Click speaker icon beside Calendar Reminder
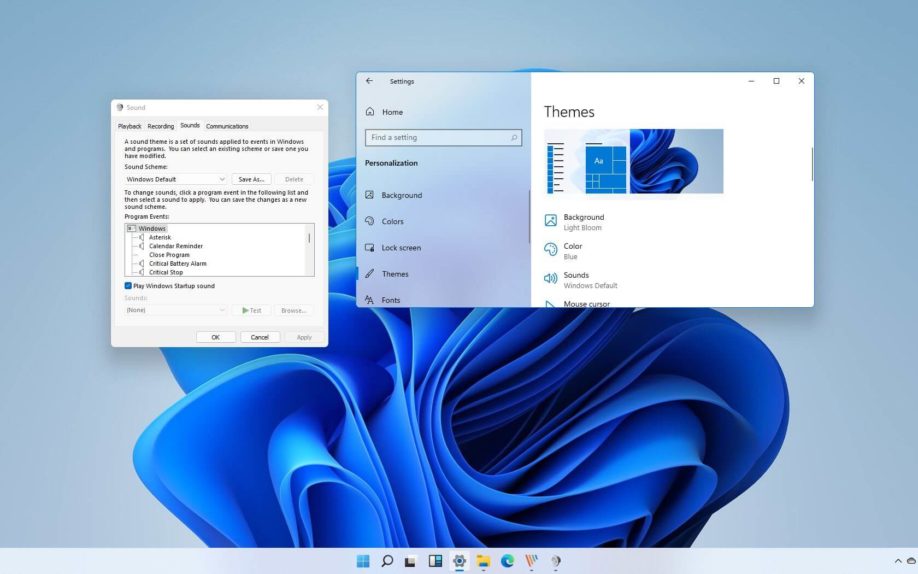 pos(141,246)
